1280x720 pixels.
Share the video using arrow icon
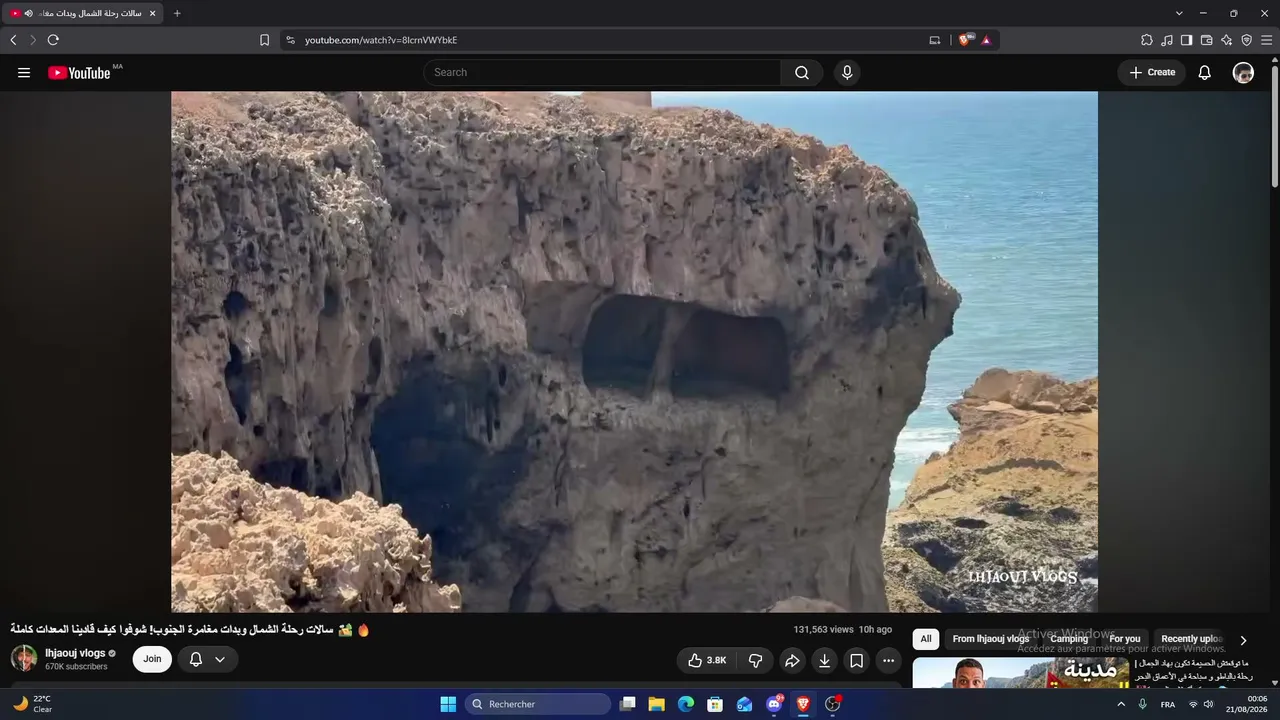click(x=792, y=660)
